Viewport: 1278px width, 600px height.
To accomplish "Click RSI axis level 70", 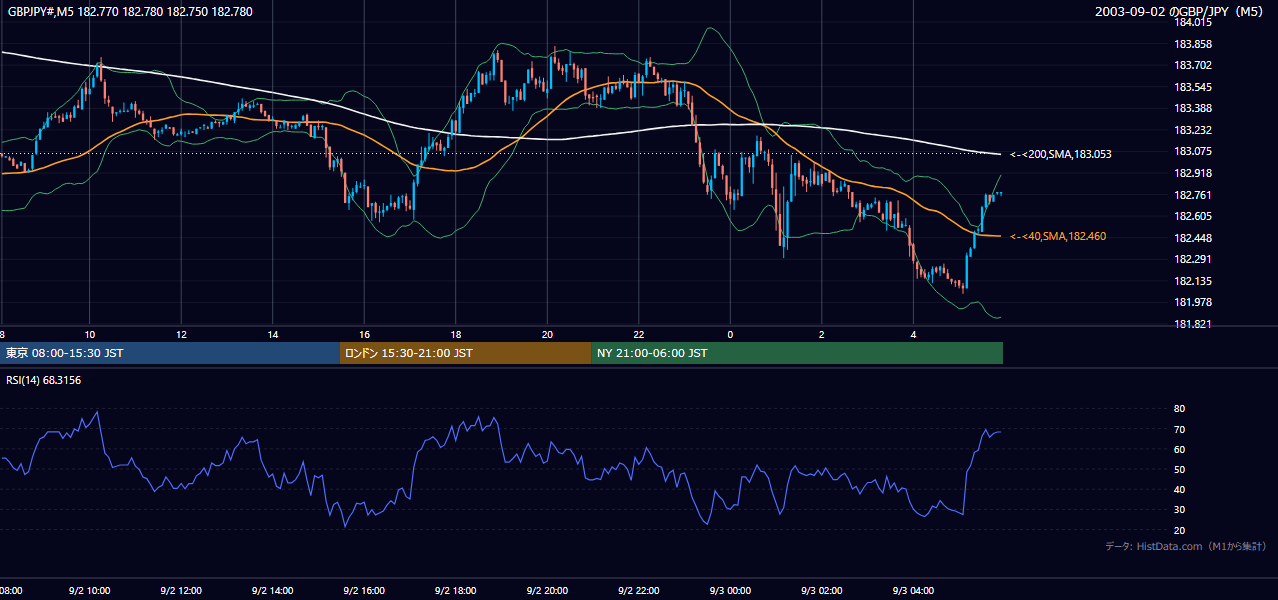I will [1179, 429].
